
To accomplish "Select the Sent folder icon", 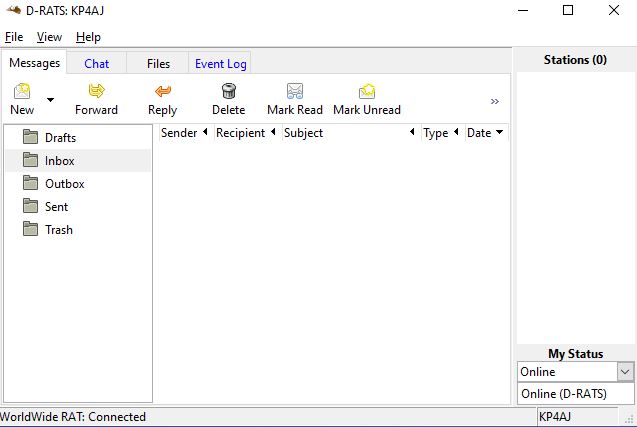I will click(x=30, y=206).
